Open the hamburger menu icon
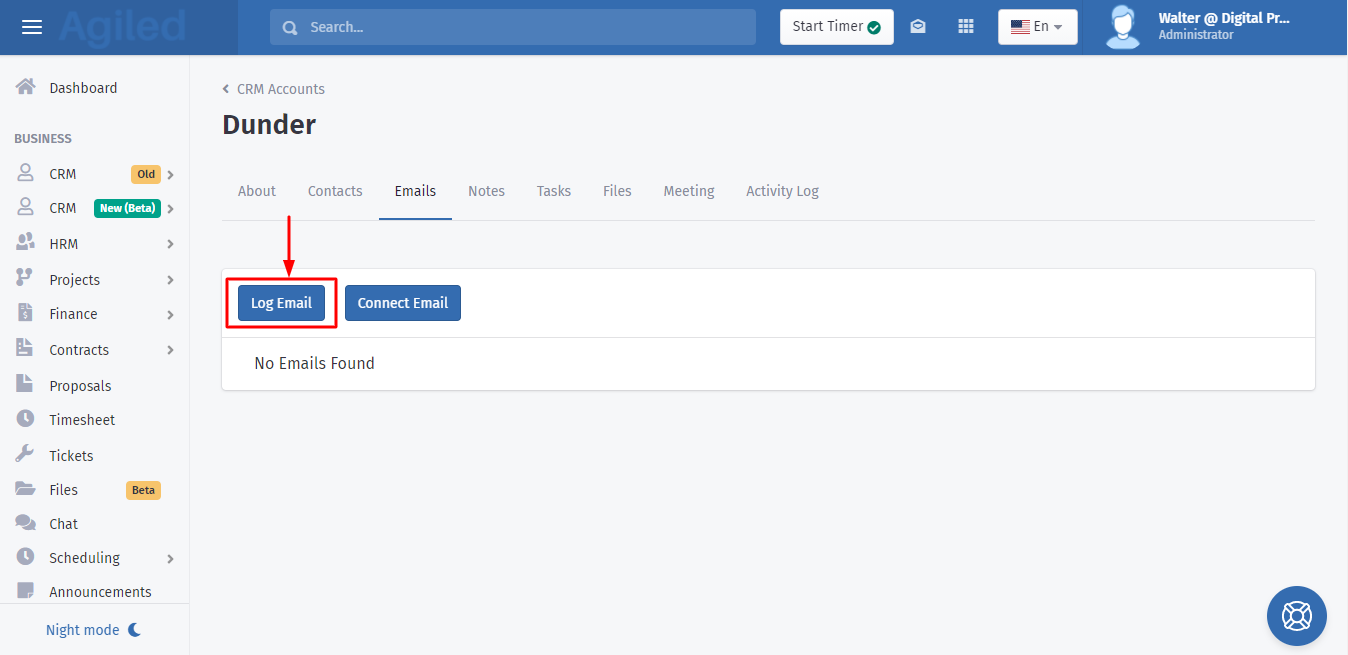This screenshot has width=1348, height=655. coord(32,27)
